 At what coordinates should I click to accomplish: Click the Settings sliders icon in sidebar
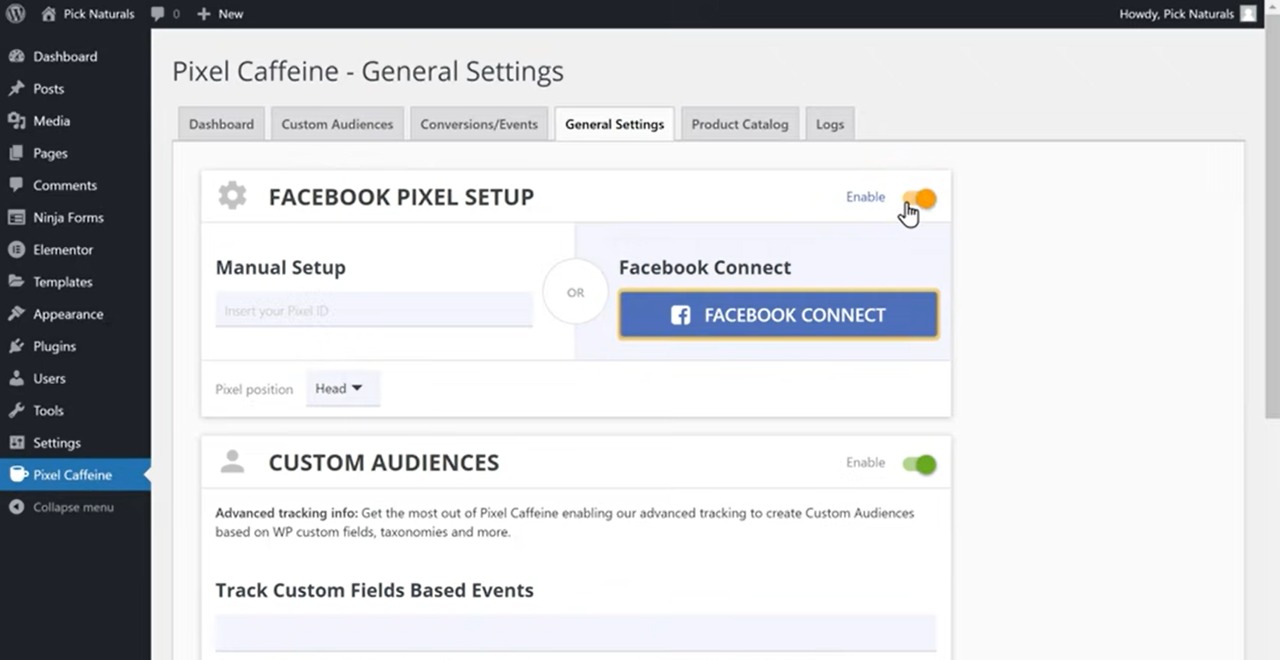click(x=16, y=443)
